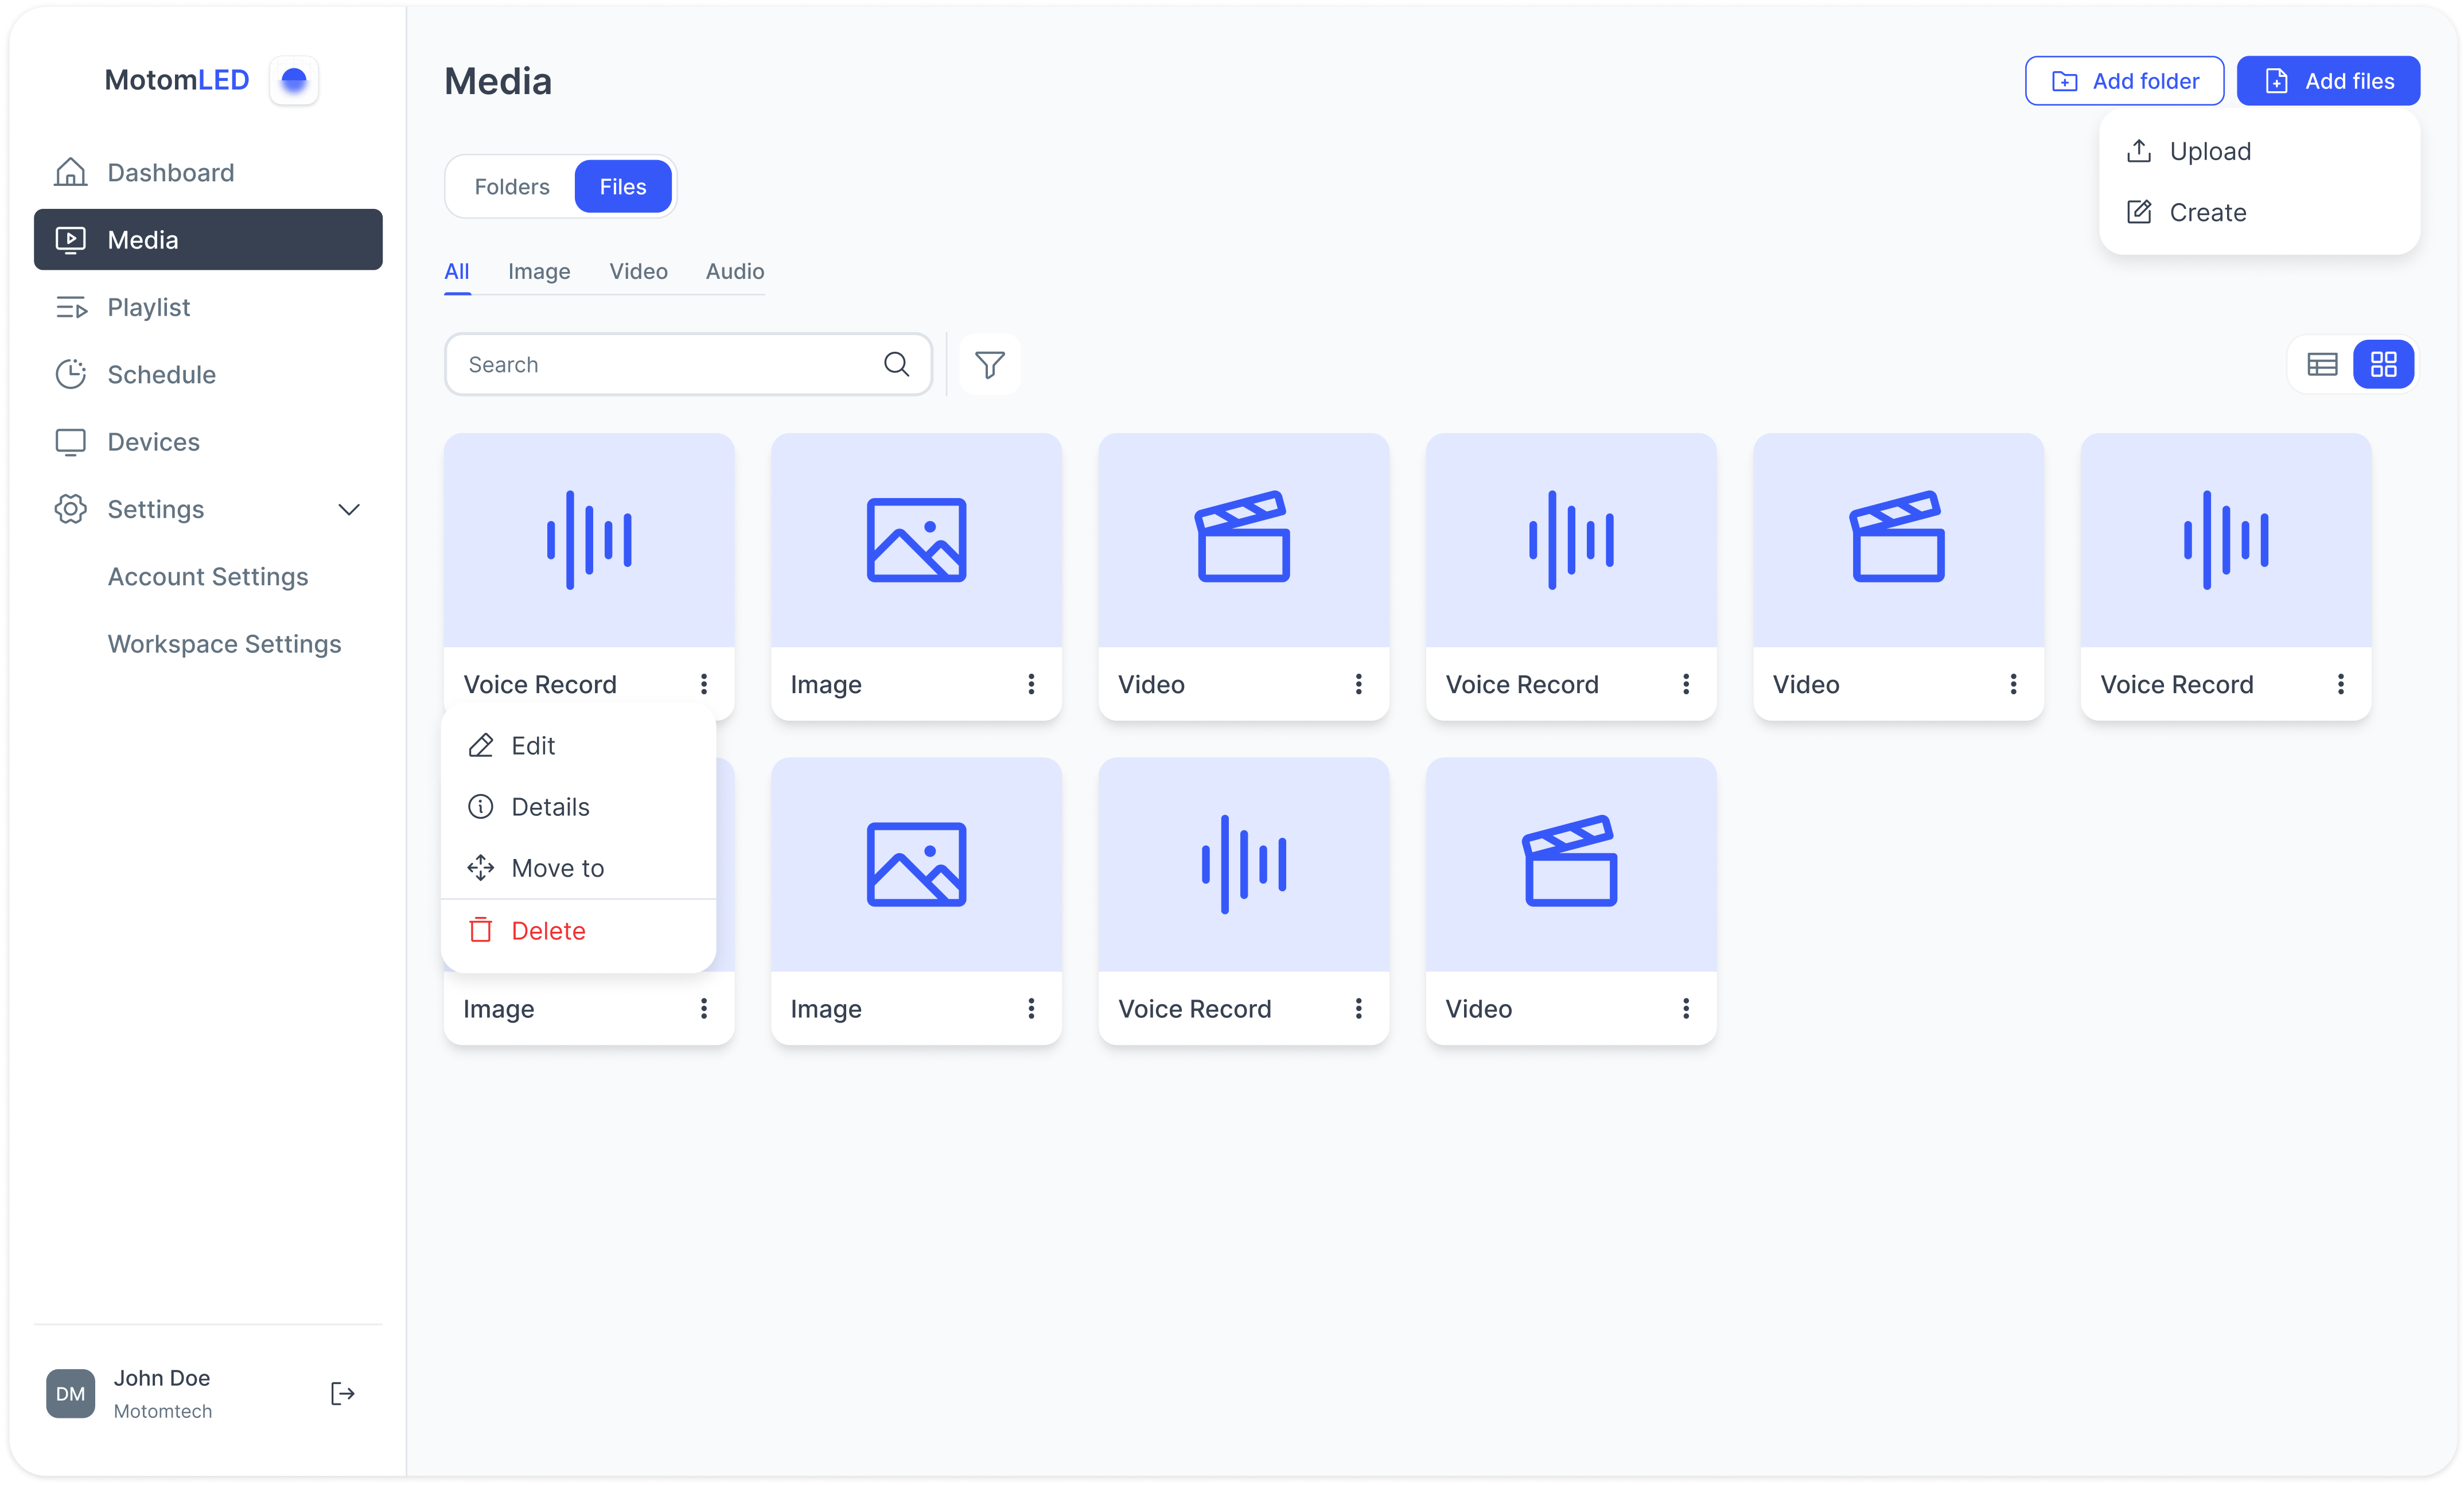Image resolution: width=2464 pixels, height=1485 pixels.
Task: Choose Move to in the context menu
Action: point(578,867)
